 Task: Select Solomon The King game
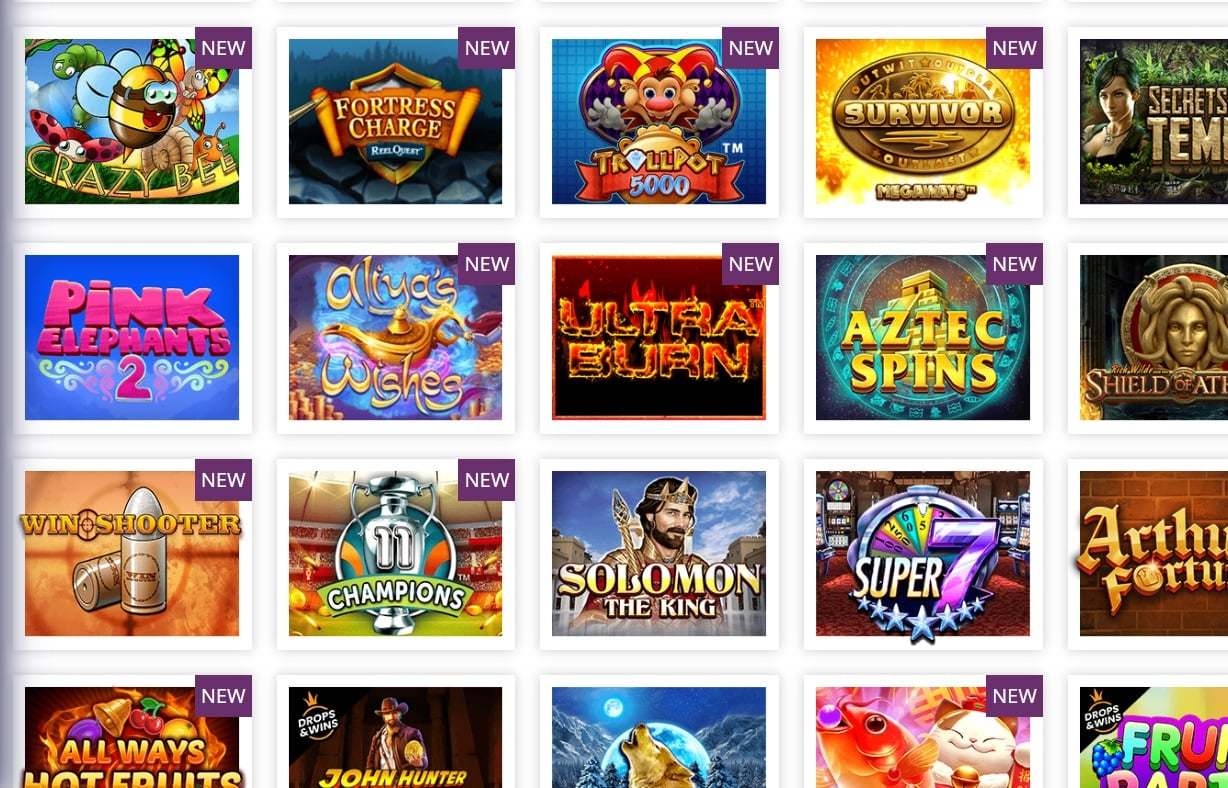659,554
